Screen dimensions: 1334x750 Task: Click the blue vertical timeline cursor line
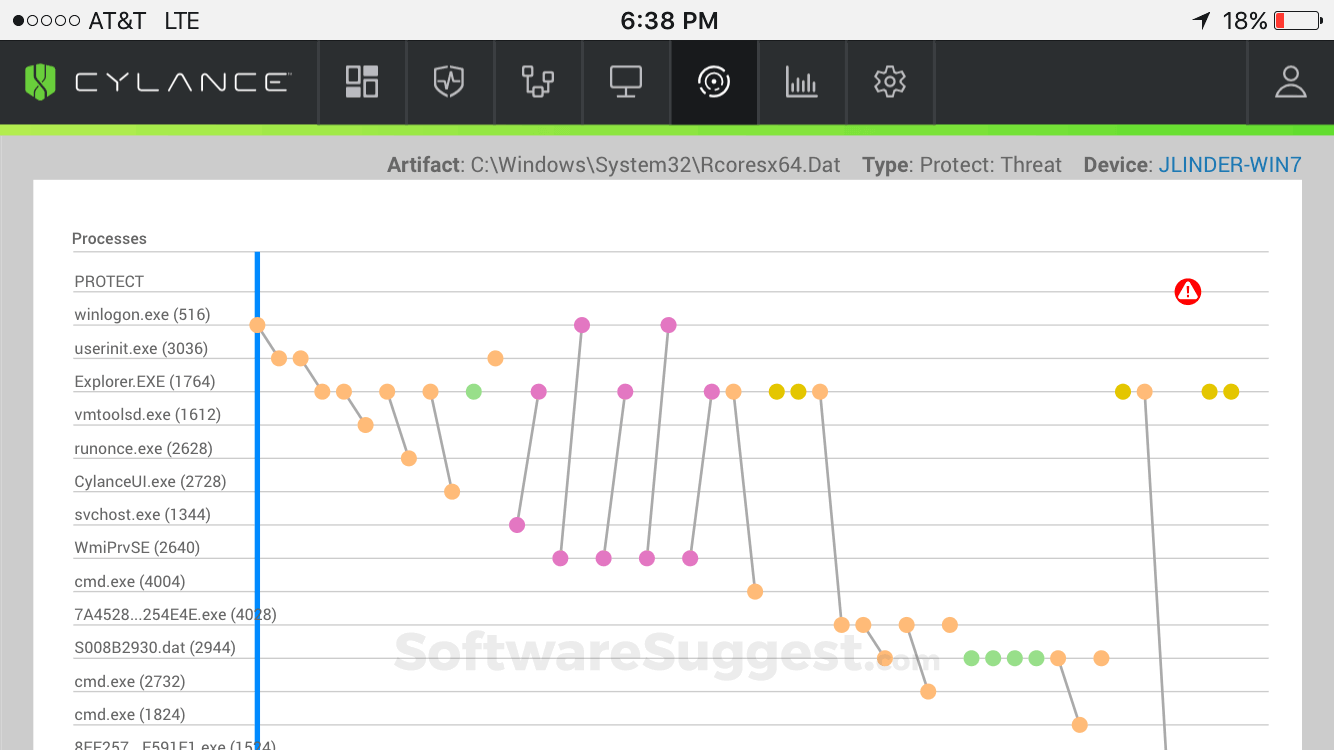[x=257, y=450]
